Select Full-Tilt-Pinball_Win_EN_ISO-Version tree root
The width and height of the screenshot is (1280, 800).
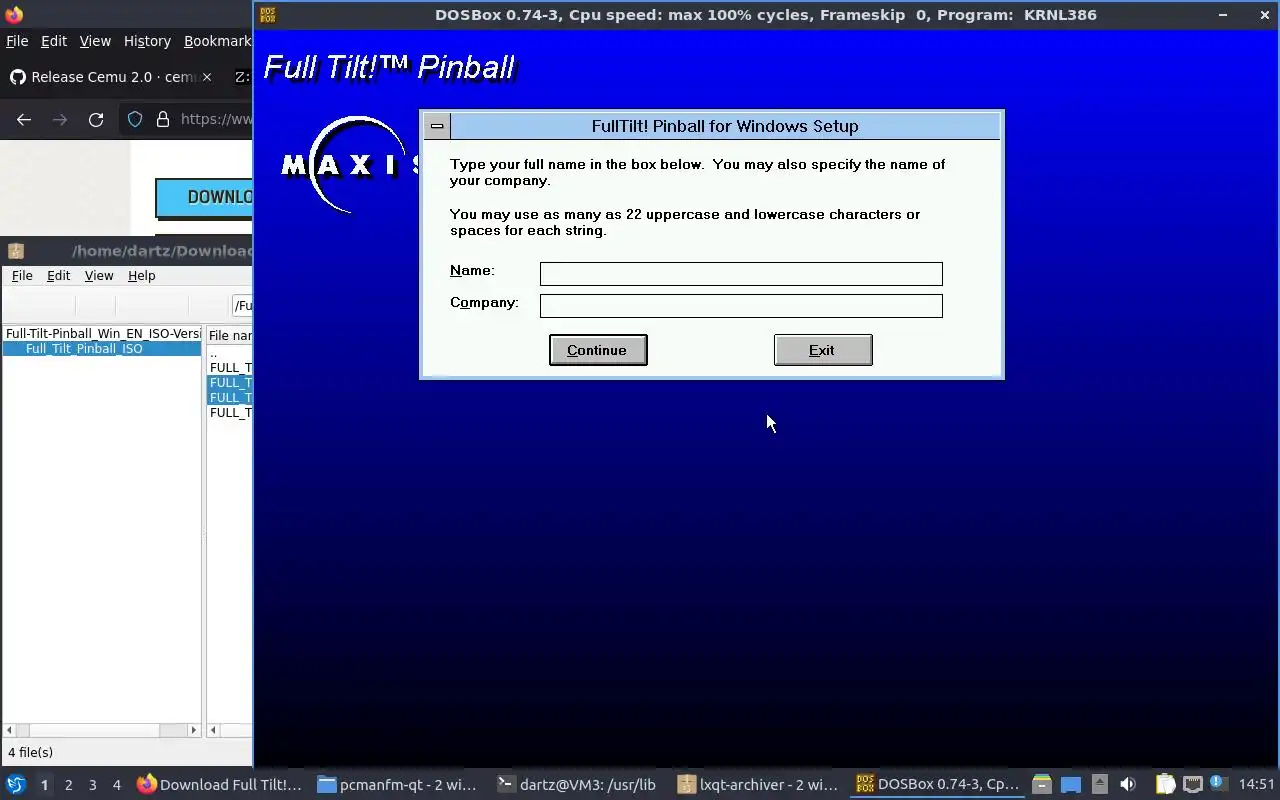coord(103,333)
